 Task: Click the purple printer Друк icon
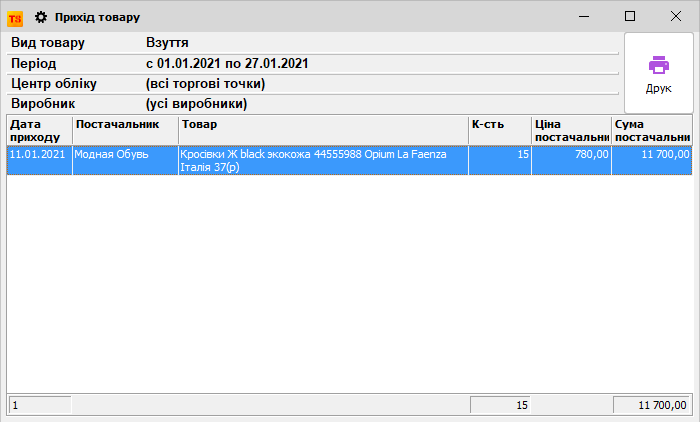(658, 66)
